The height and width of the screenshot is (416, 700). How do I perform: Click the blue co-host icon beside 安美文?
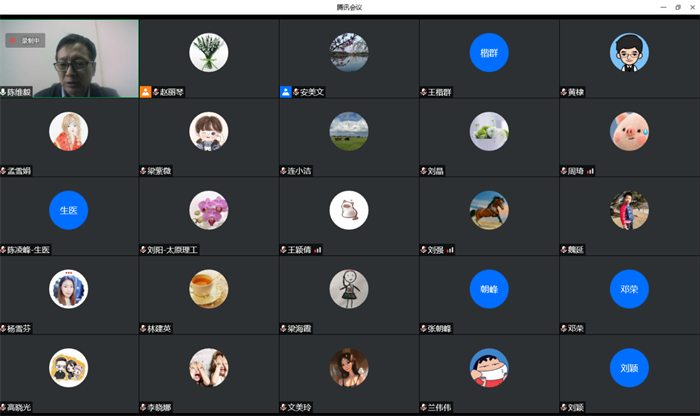pyautogui.click(x=285, y=92)
